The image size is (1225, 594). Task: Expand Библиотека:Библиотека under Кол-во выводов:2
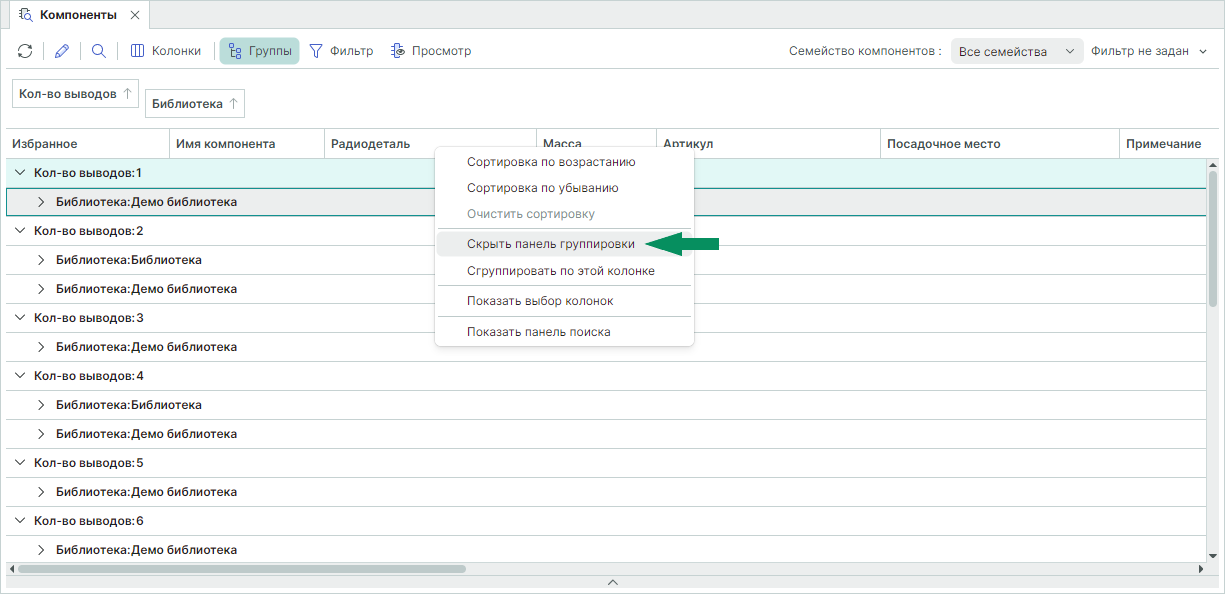point(42,260)
